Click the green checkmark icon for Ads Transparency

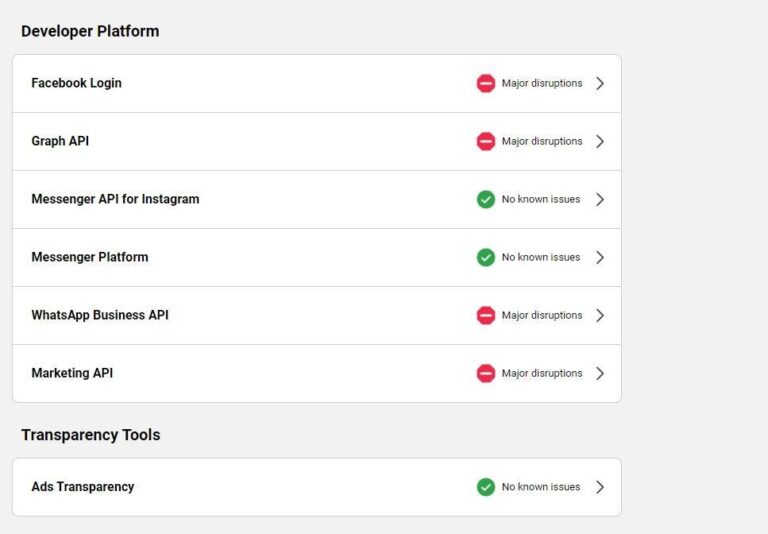click(486, 487)
